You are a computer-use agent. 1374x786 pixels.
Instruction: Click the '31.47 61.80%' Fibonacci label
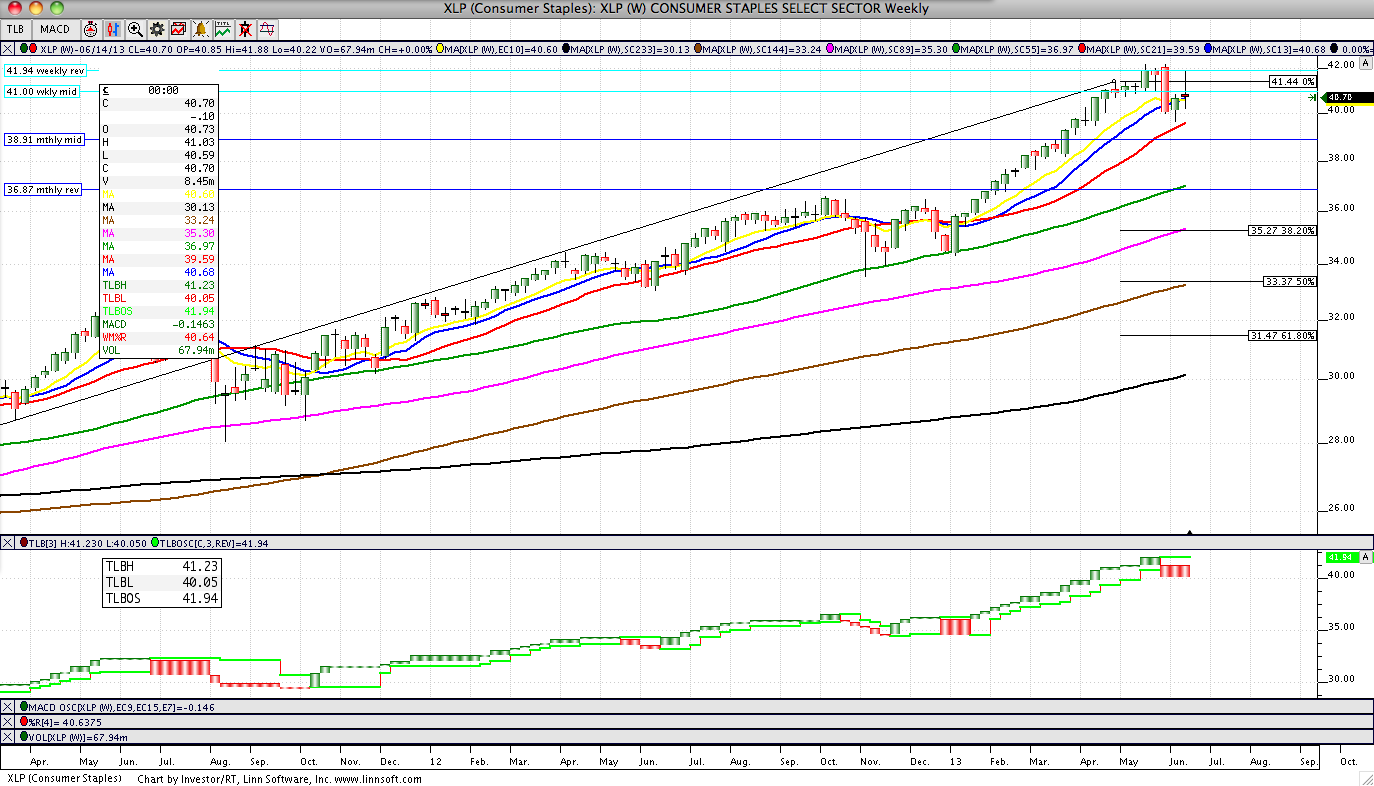tap(1283, 335)
